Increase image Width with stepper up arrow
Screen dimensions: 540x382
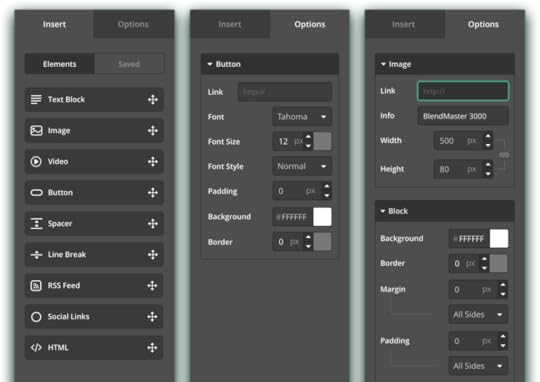coord(488,136)
